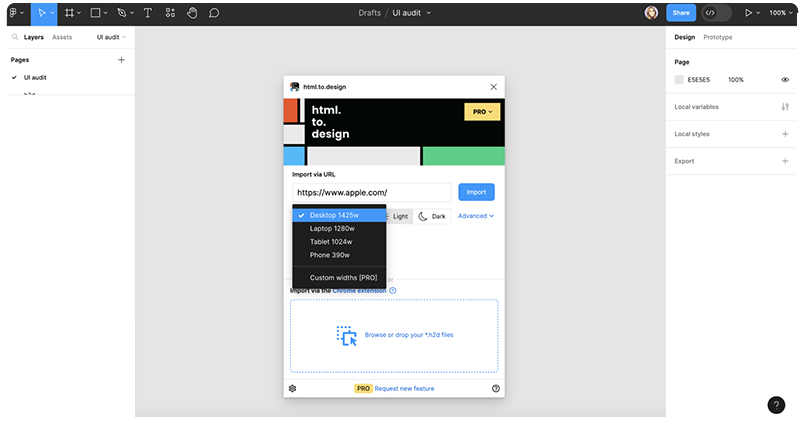Open the Move tool options chevron
Image resolution: width=800 pixels, height=427 pixels.
pyautogui.click(x=52, y=13)
